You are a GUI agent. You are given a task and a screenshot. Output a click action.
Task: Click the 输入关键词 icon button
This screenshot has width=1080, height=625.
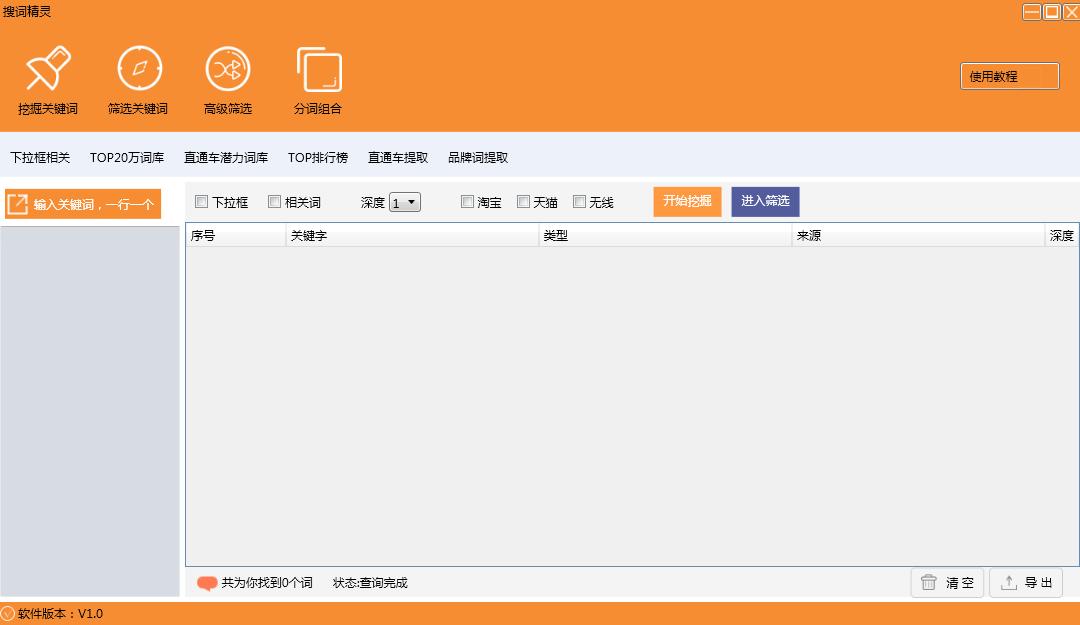pos(17,203)
